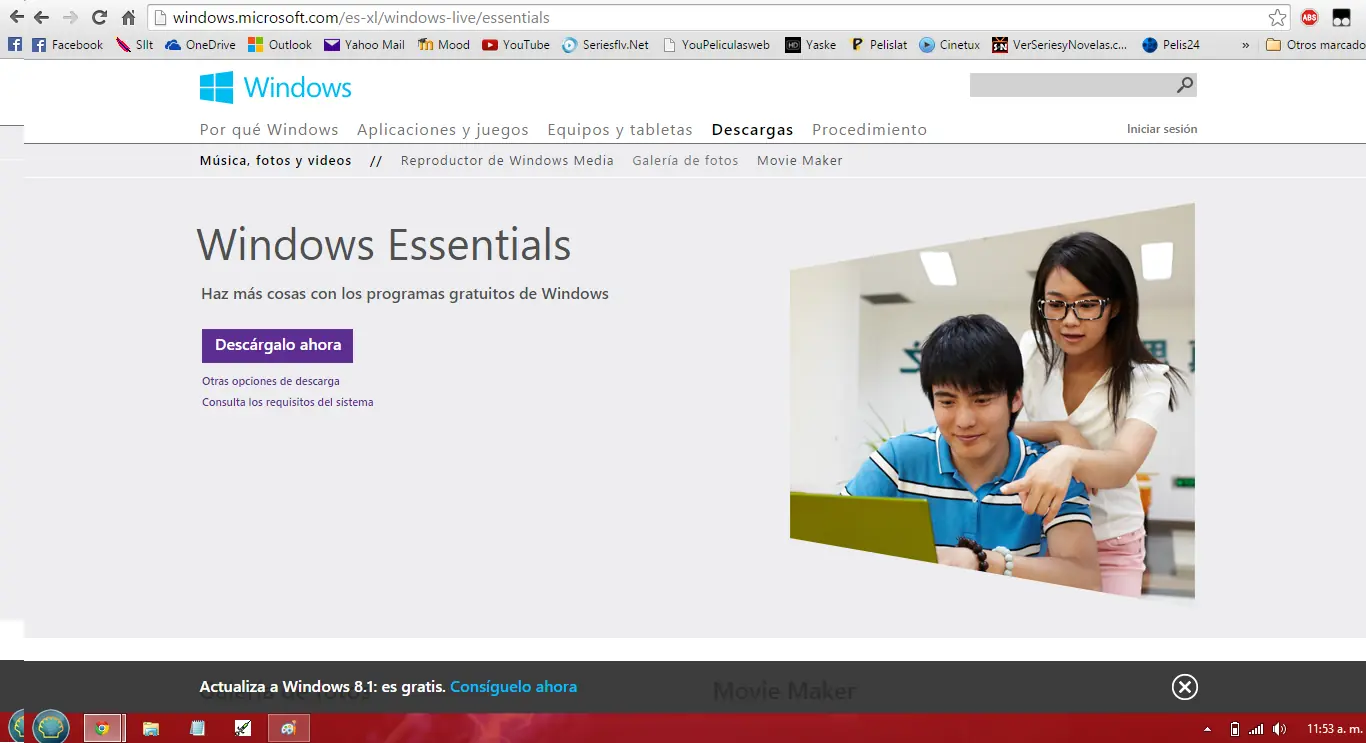Open the network signal tray icon

(1257, 729)
